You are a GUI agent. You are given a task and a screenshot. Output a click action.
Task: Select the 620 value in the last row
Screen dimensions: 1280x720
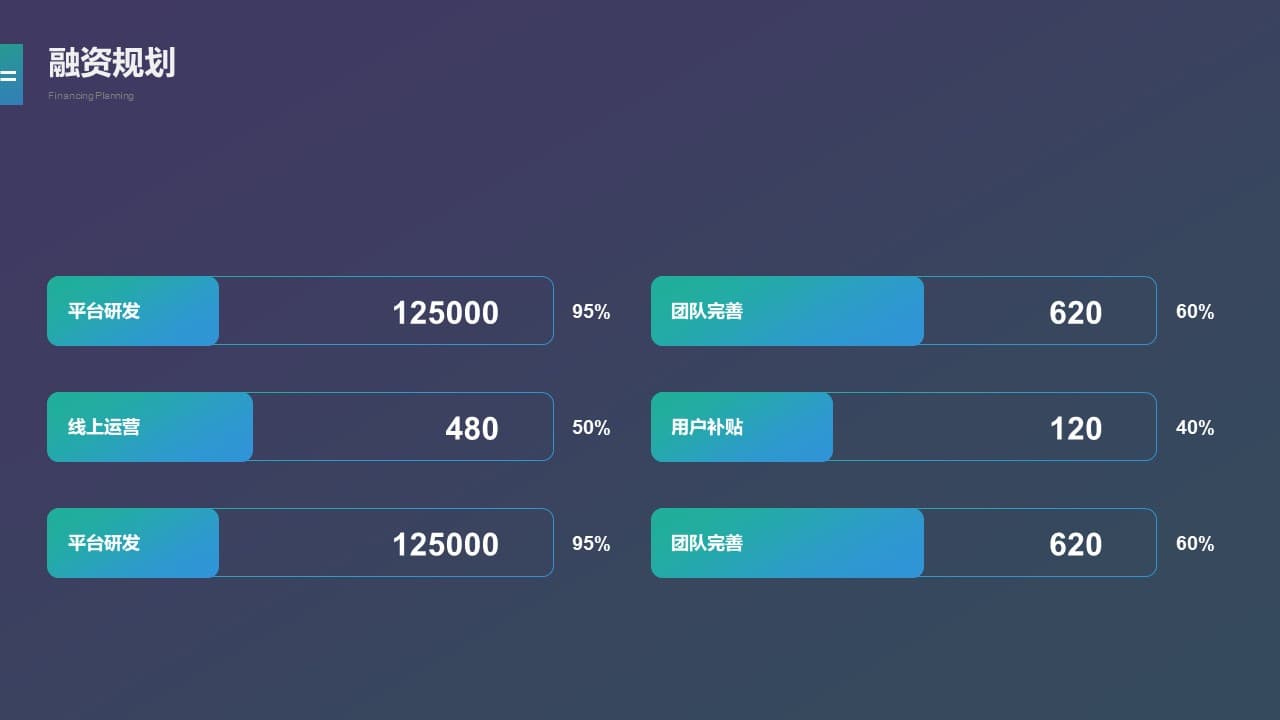(x=1076, y=544)
